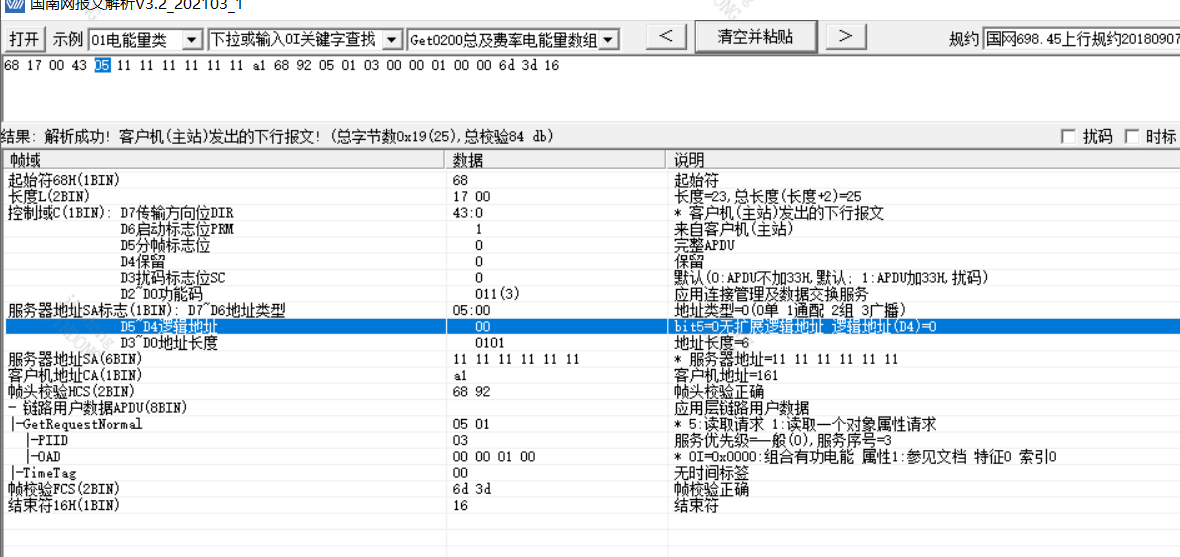Click the 示例 button
Image resolution: width=1180 pixels, height=557 pixels.
click(x=67, y=39)
